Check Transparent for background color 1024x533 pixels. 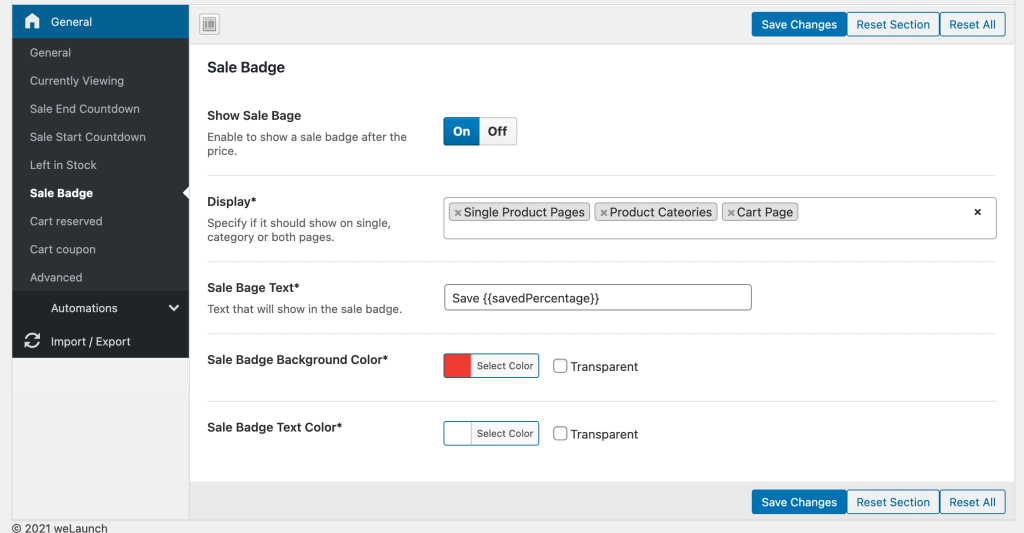[x=560, y=366]
